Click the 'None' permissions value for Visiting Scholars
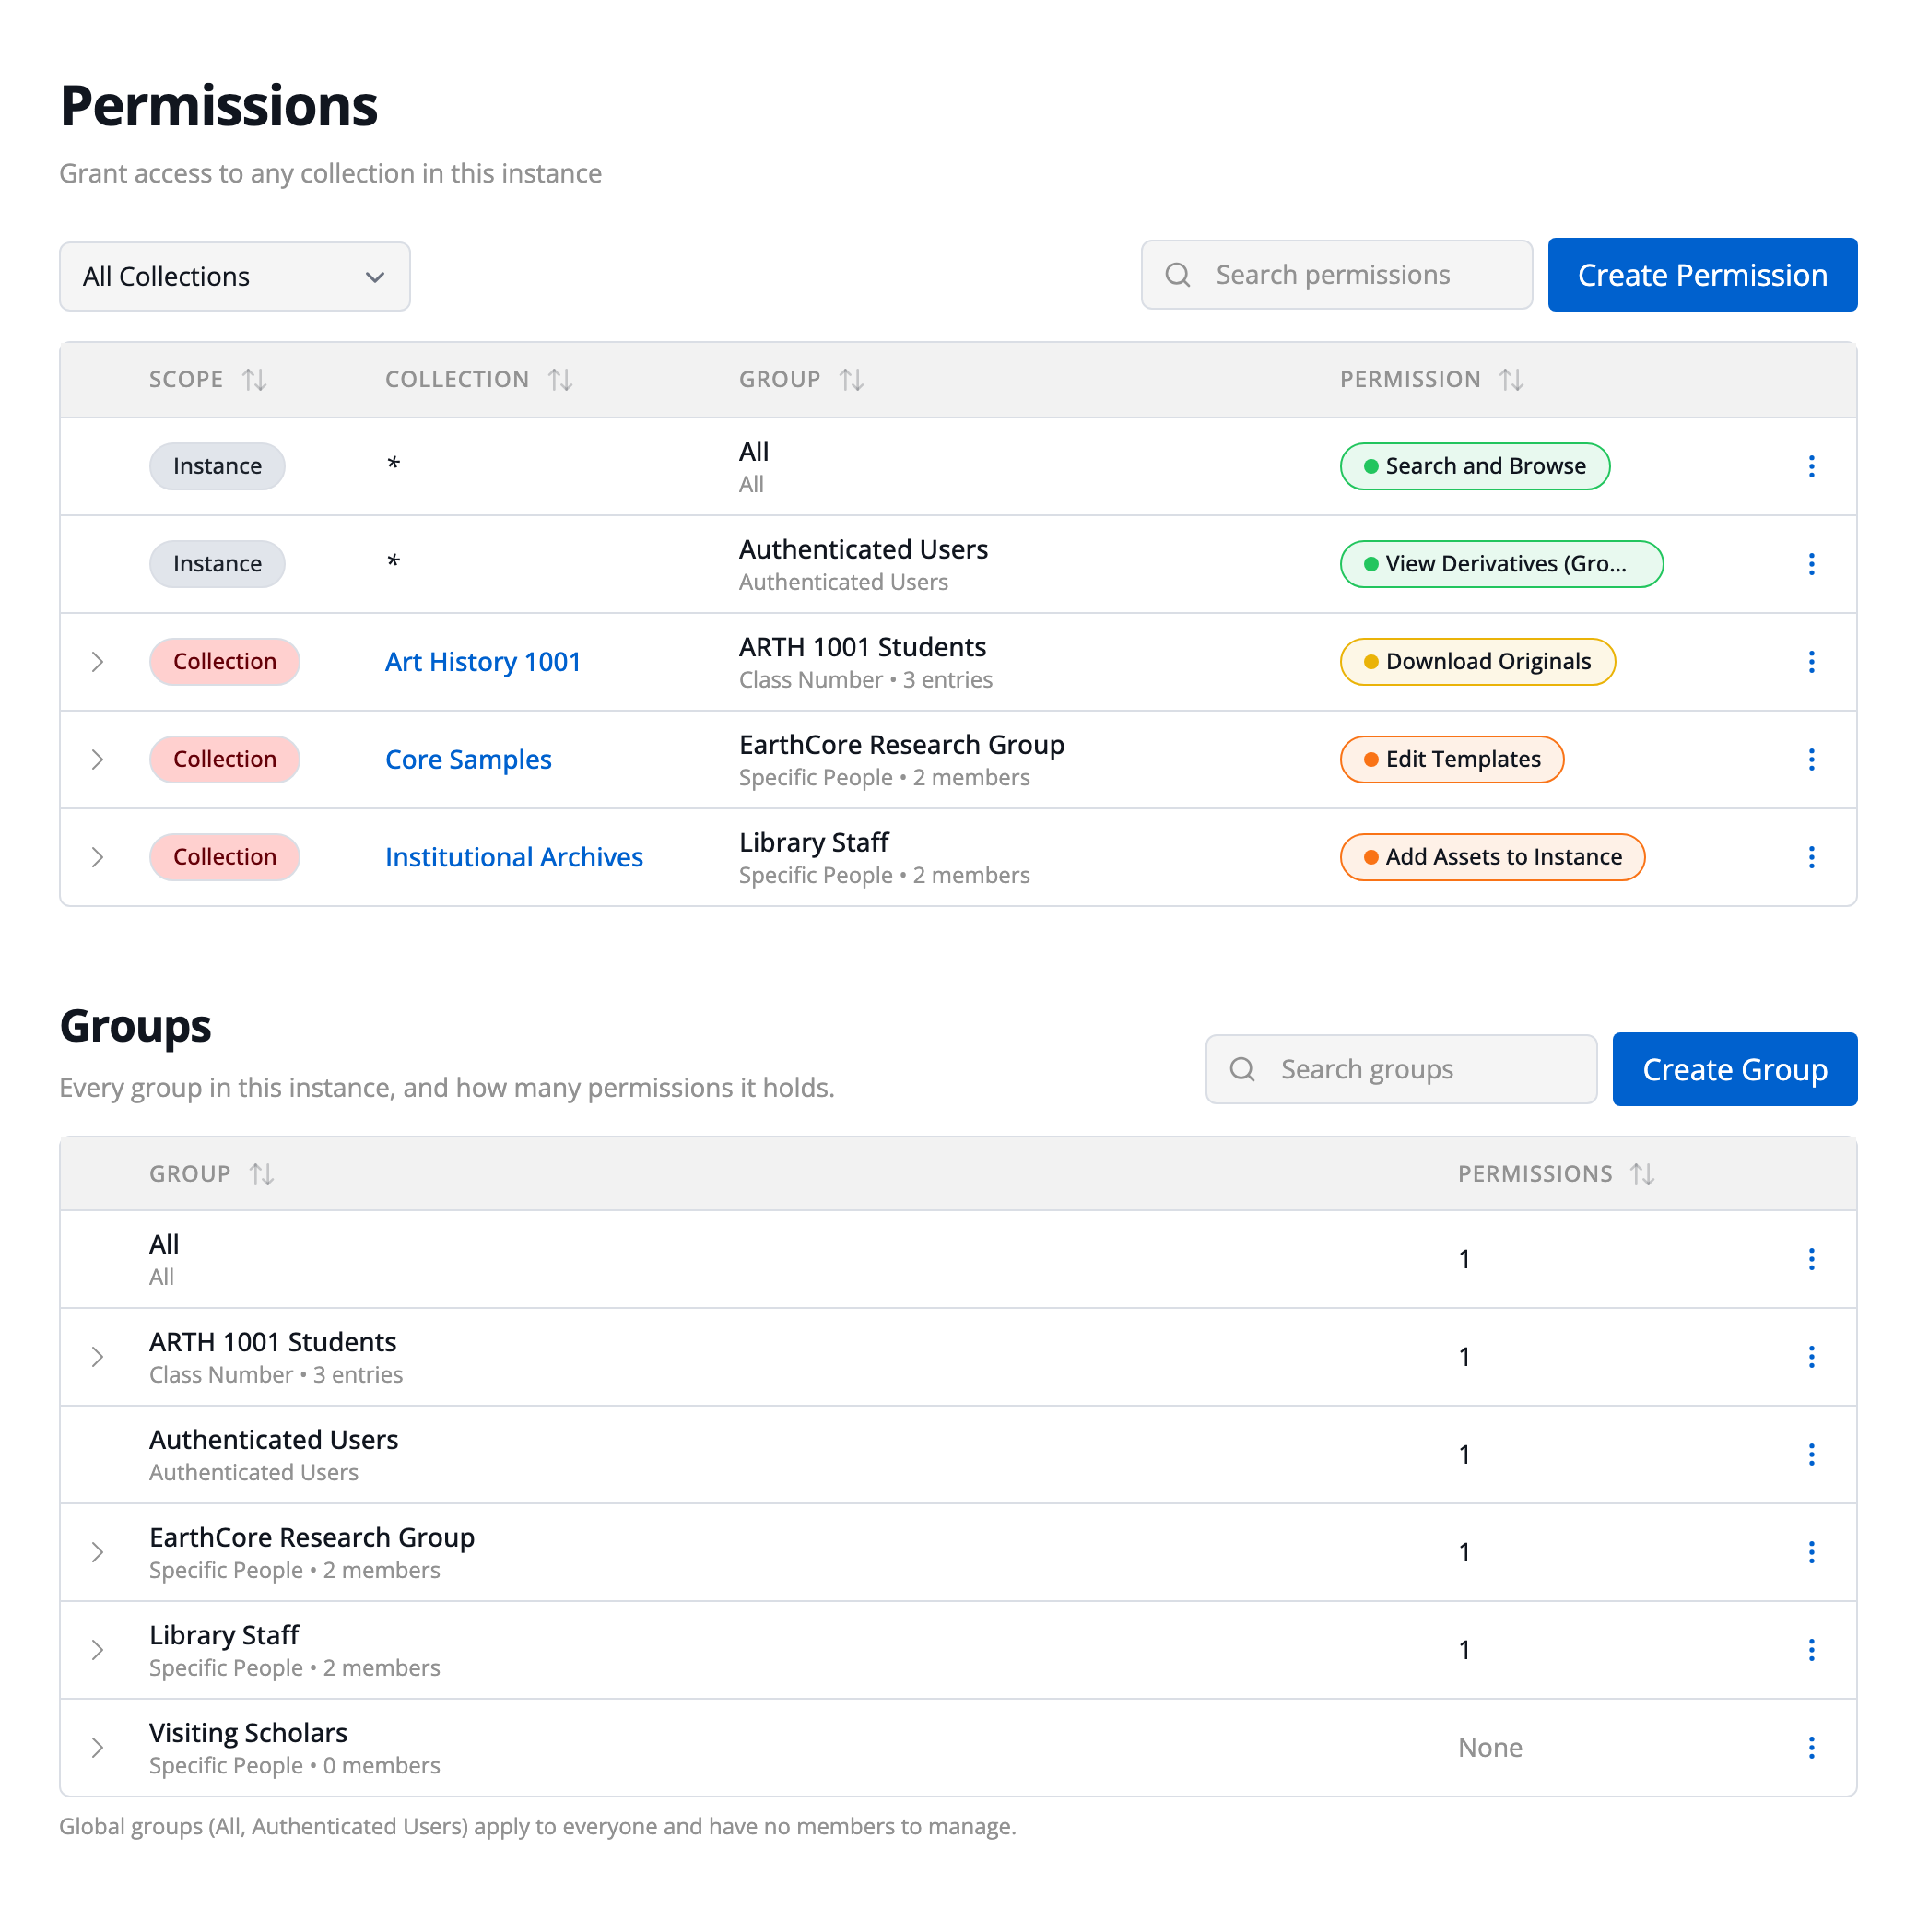Image resolution: width=1917 pixels, height=1932 pixels. tap(1490, 1748)
